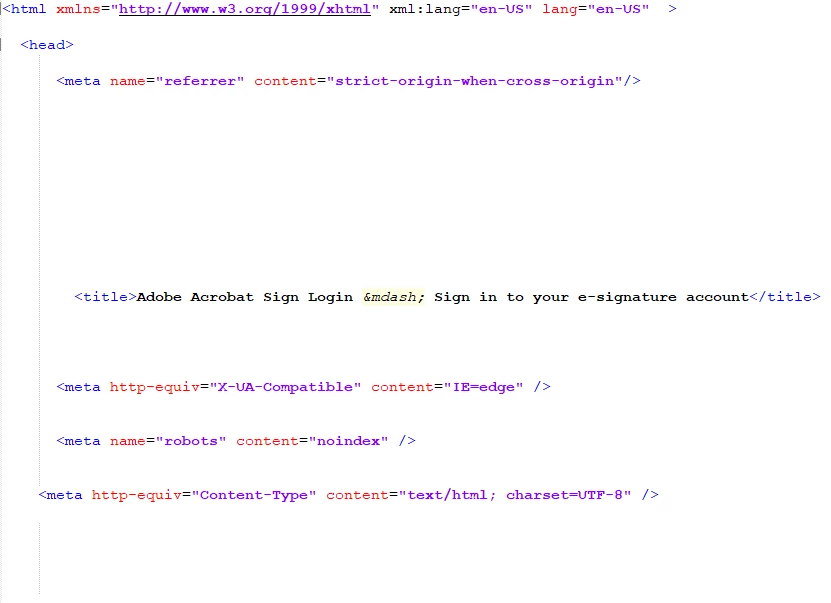Select the xmlns attribute name
The width and height of the screenshot is (831, 603).
(x=78, y=9)
